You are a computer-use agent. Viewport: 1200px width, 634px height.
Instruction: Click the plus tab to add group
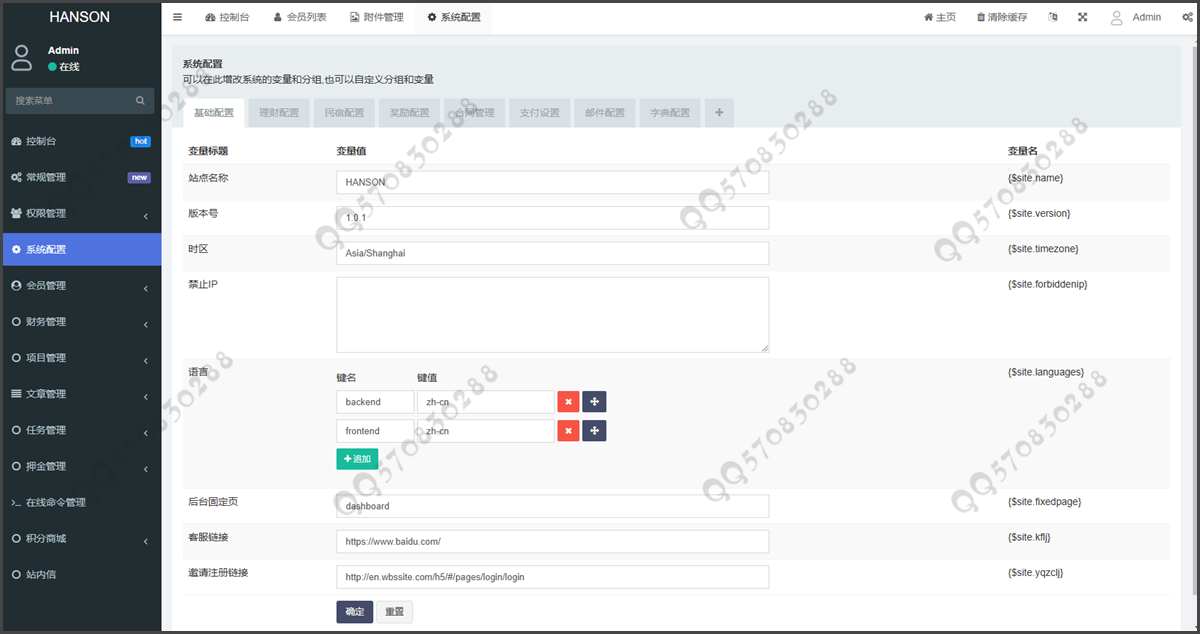(x=718, y=113)
